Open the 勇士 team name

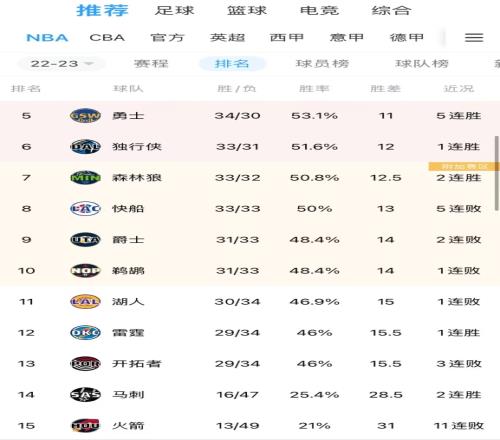pyautogui.click(x=128, y=116)
